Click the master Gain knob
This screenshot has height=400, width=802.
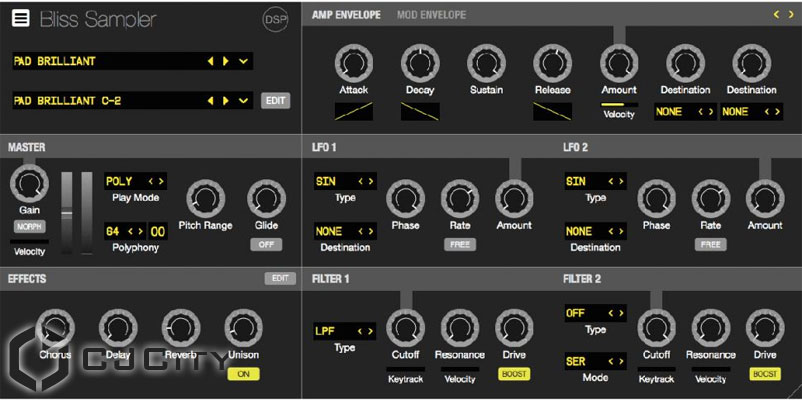(x=29, y=184)
